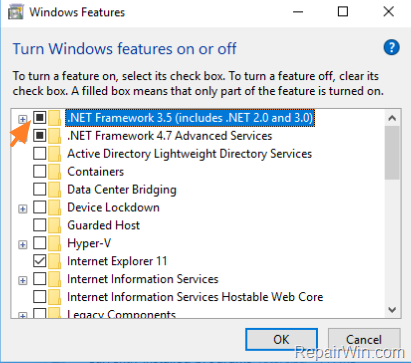411x363 pixels.
Task: Select Internet Information Services Hostable Web Core
Action: click(x=195, y=297)
